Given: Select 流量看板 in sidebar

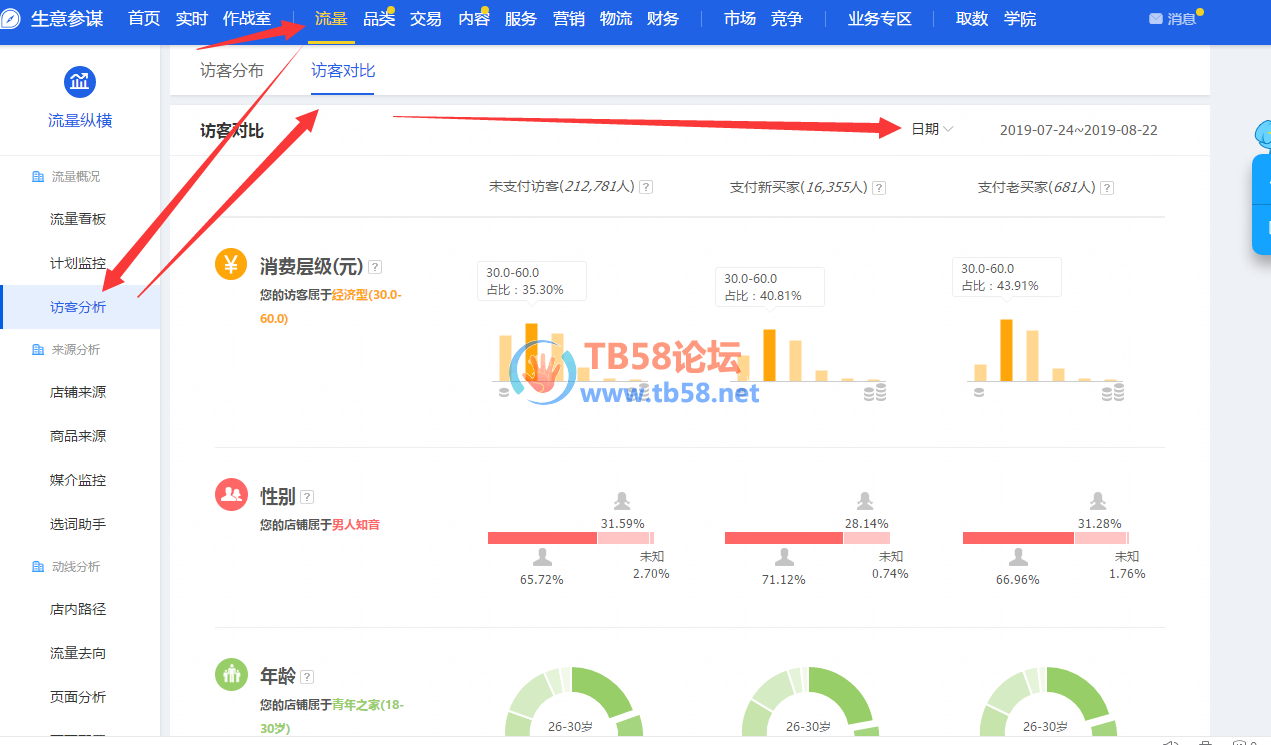Looking at the screenshot, I should coord(78,220).
